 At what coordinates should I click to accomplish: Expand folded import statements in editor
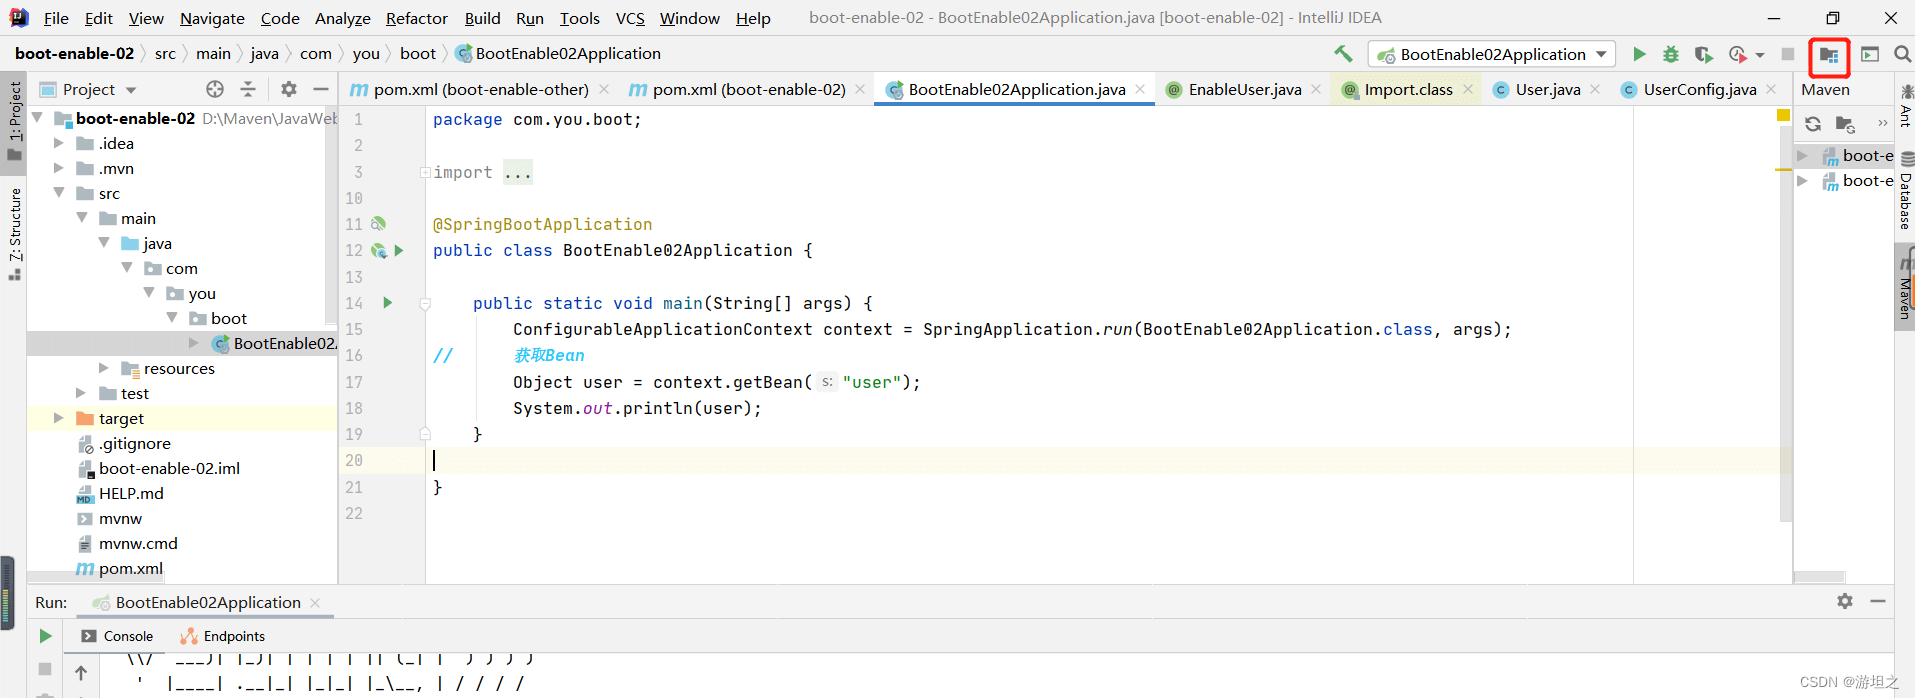(518, 172)
